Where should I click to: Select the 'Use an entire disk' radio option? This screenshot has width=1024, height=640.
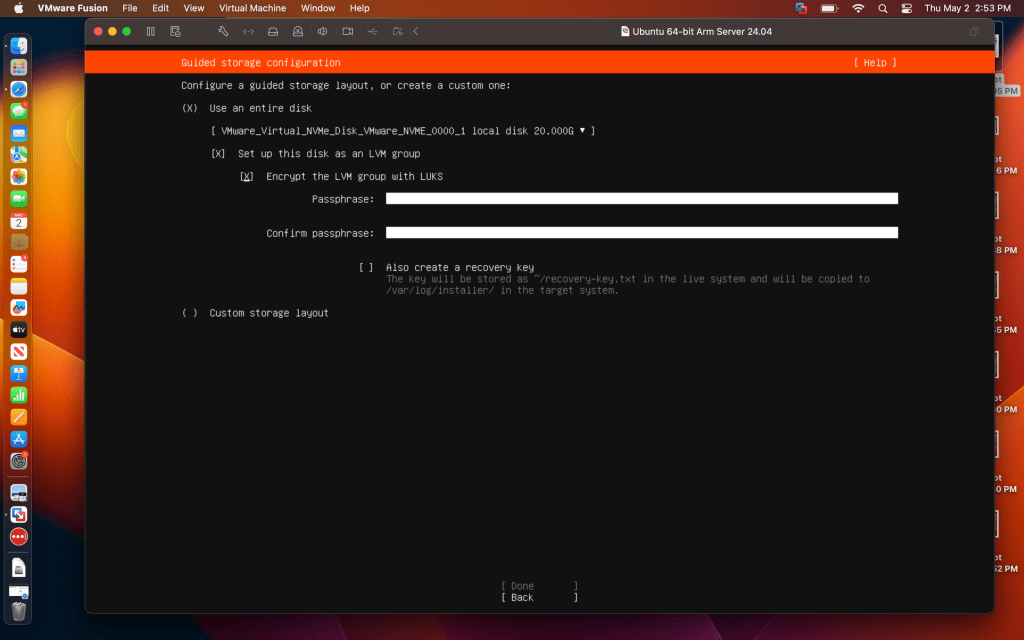coord(190,108)
